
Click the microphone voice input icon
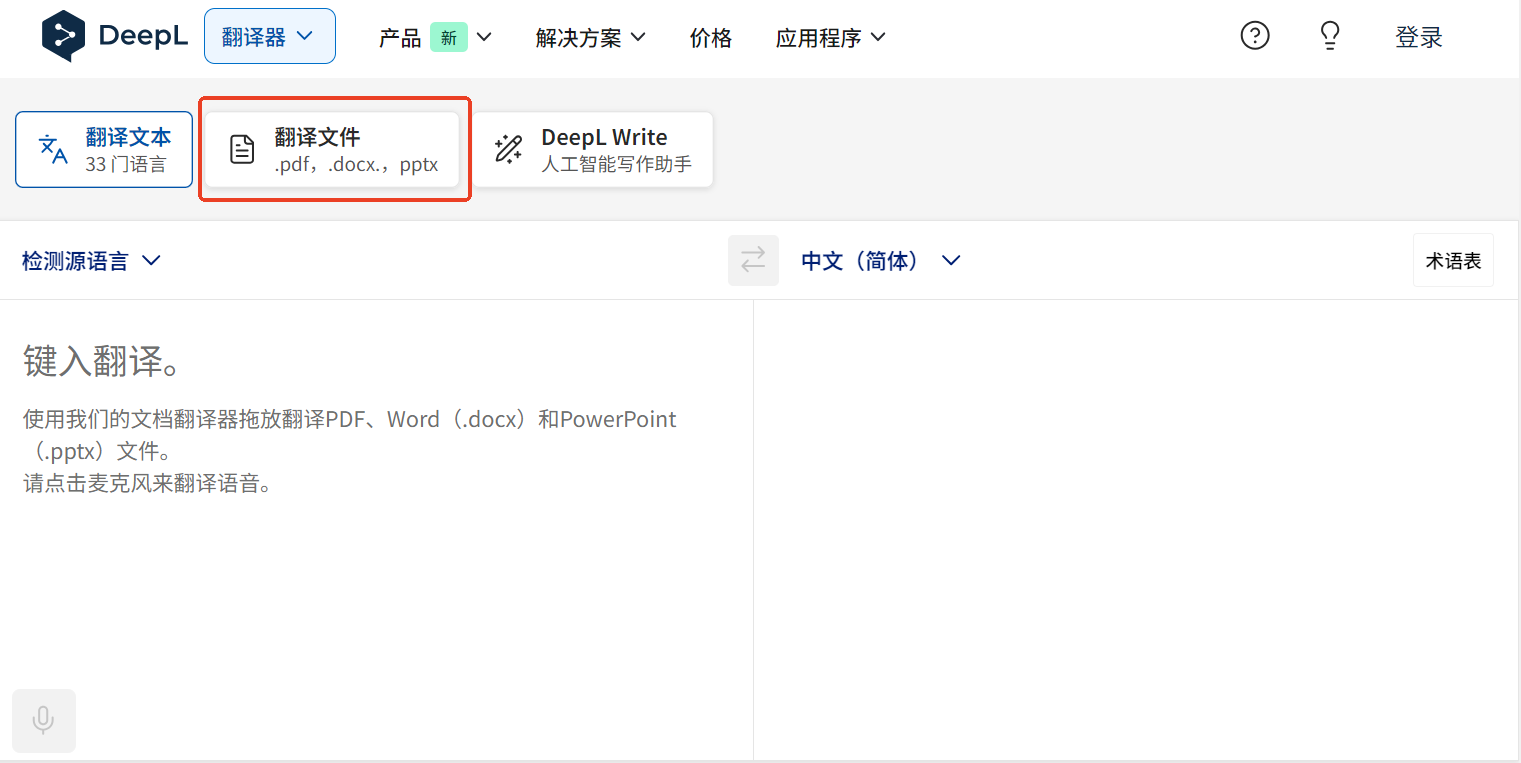tap(43, 720)
